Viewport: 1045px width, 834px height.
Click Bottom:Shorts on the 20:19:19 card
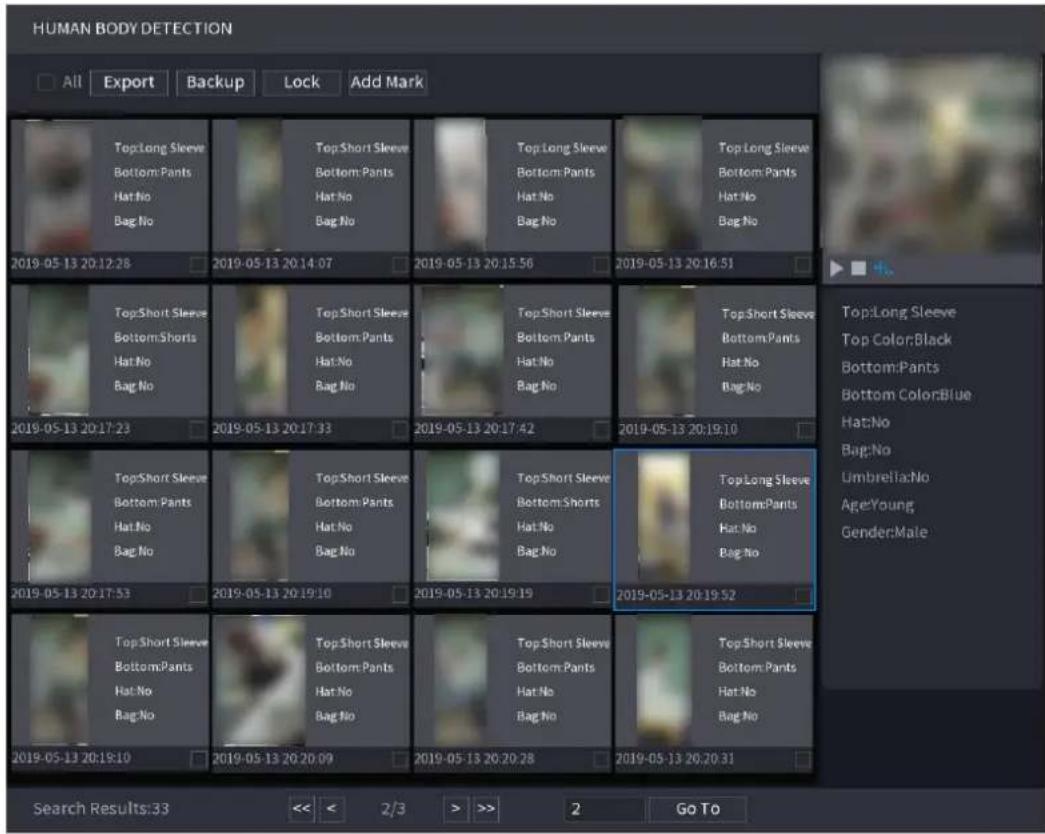point(558,502)
